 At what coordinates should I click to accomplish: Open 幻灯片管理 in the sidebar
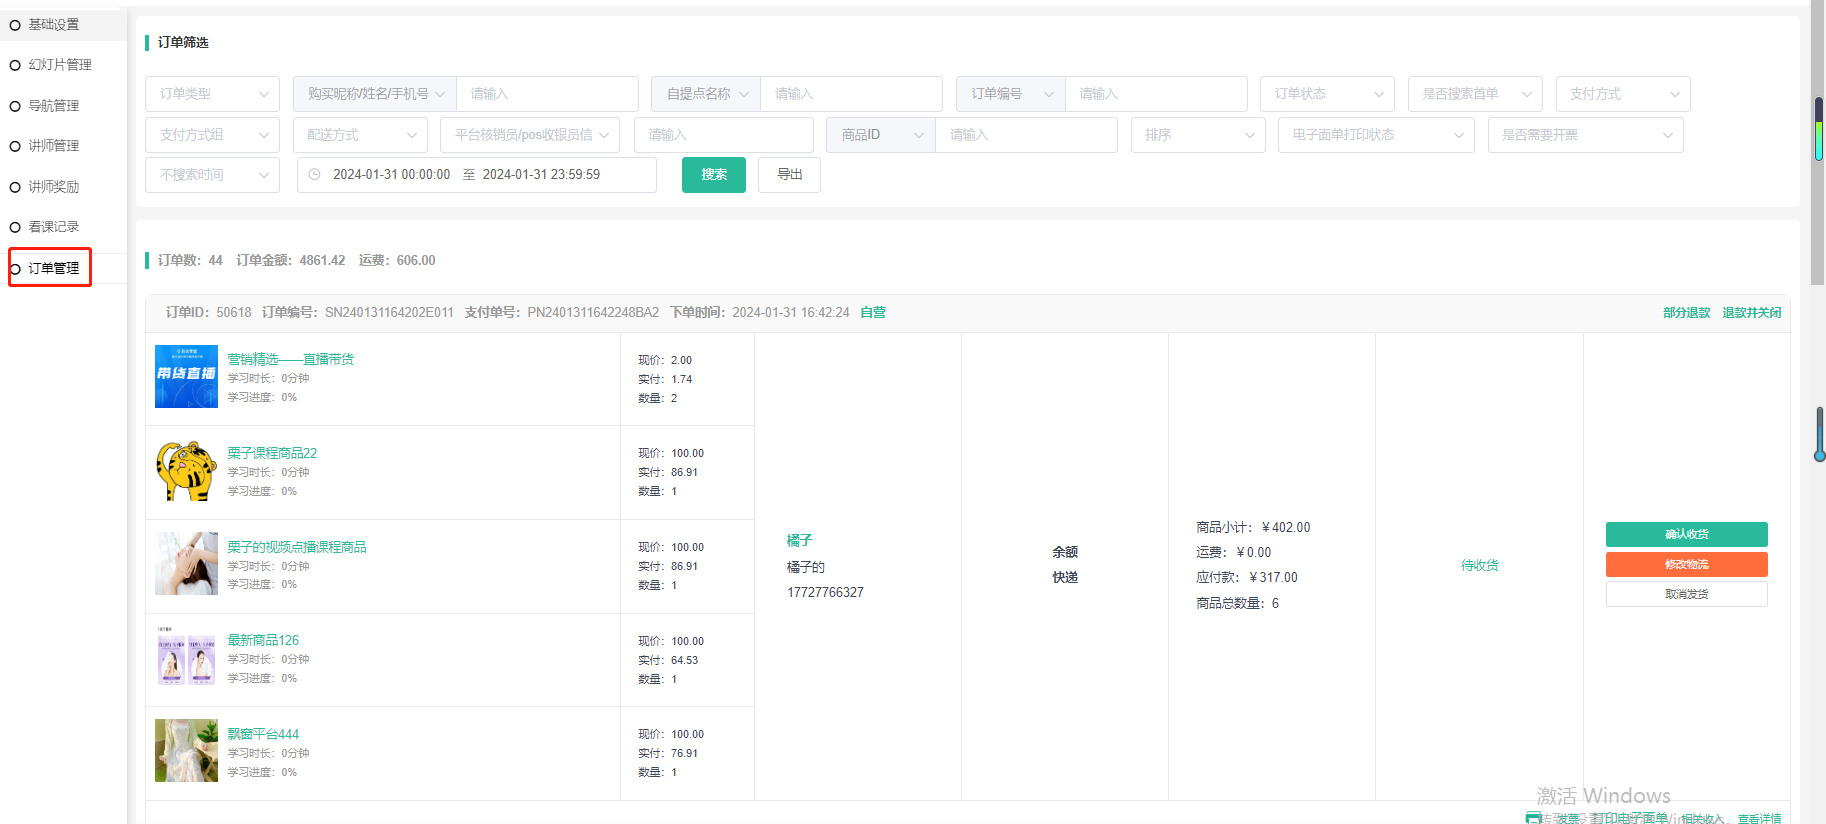[x=60, y=65]
